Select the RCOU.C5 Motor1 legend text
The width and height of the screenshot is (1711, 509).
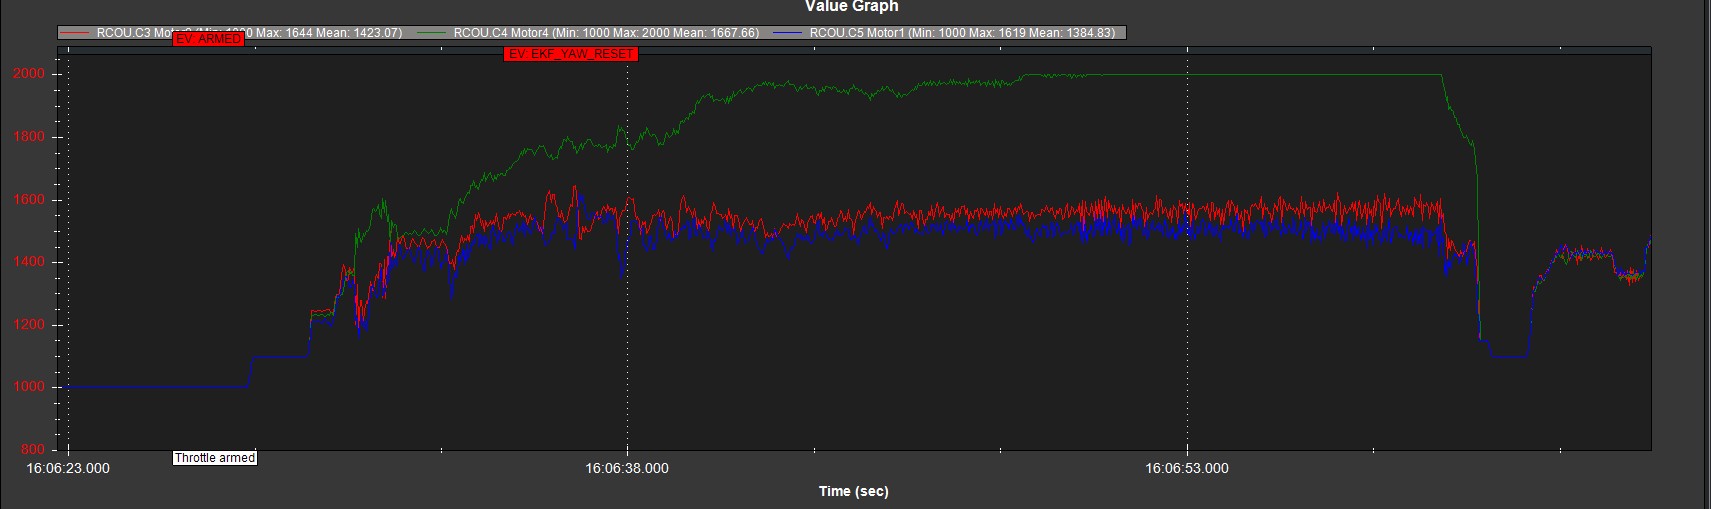[x=962, y=33]
